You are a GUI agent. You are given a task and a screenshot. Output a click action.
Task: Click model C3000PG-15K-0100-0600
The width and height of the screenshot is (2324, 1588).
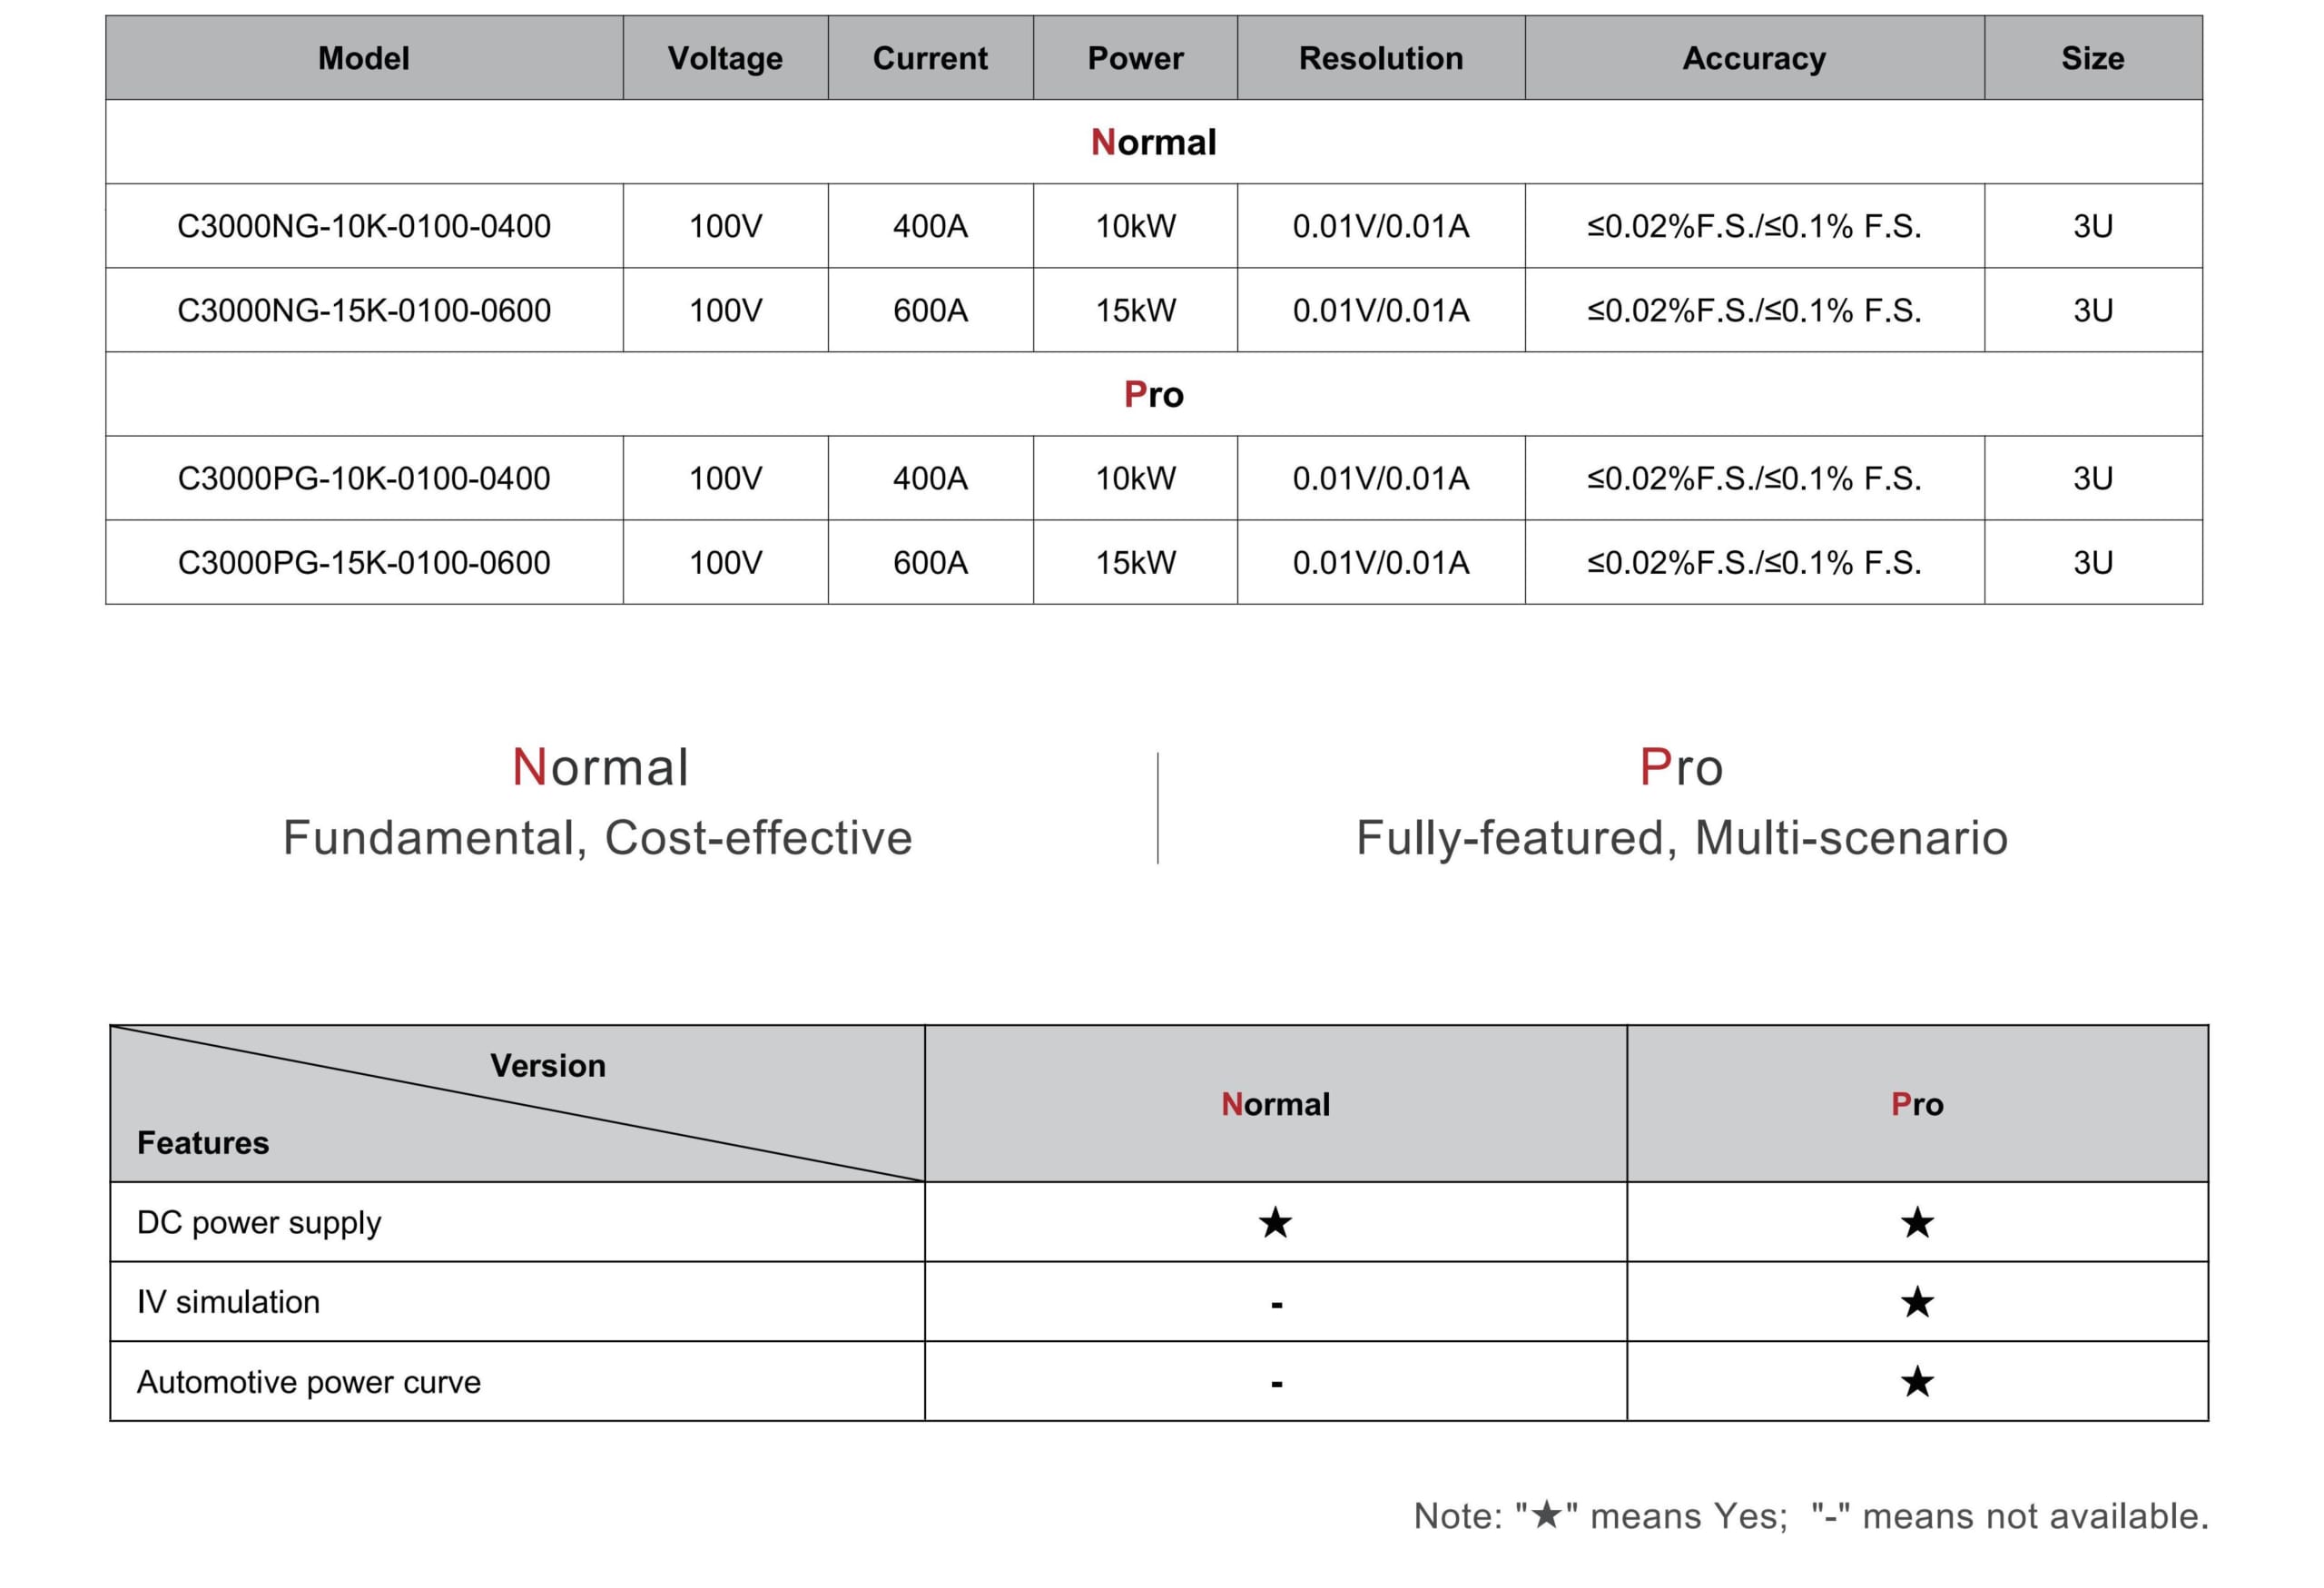point(363,562)
